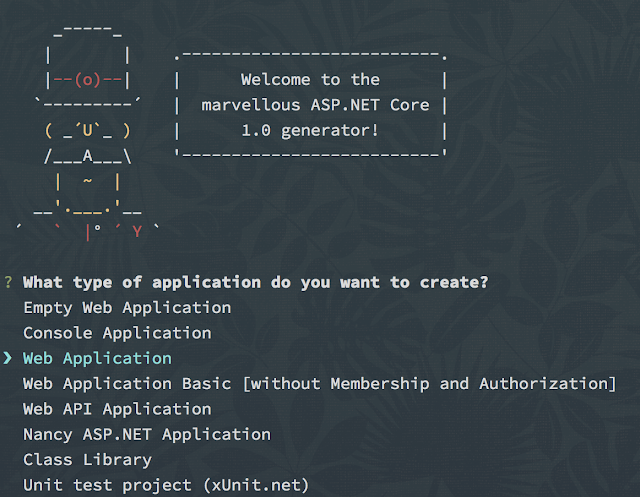Choose the Web API Application option
Viewport: 640px width, 497px height.
pos(117,409)
